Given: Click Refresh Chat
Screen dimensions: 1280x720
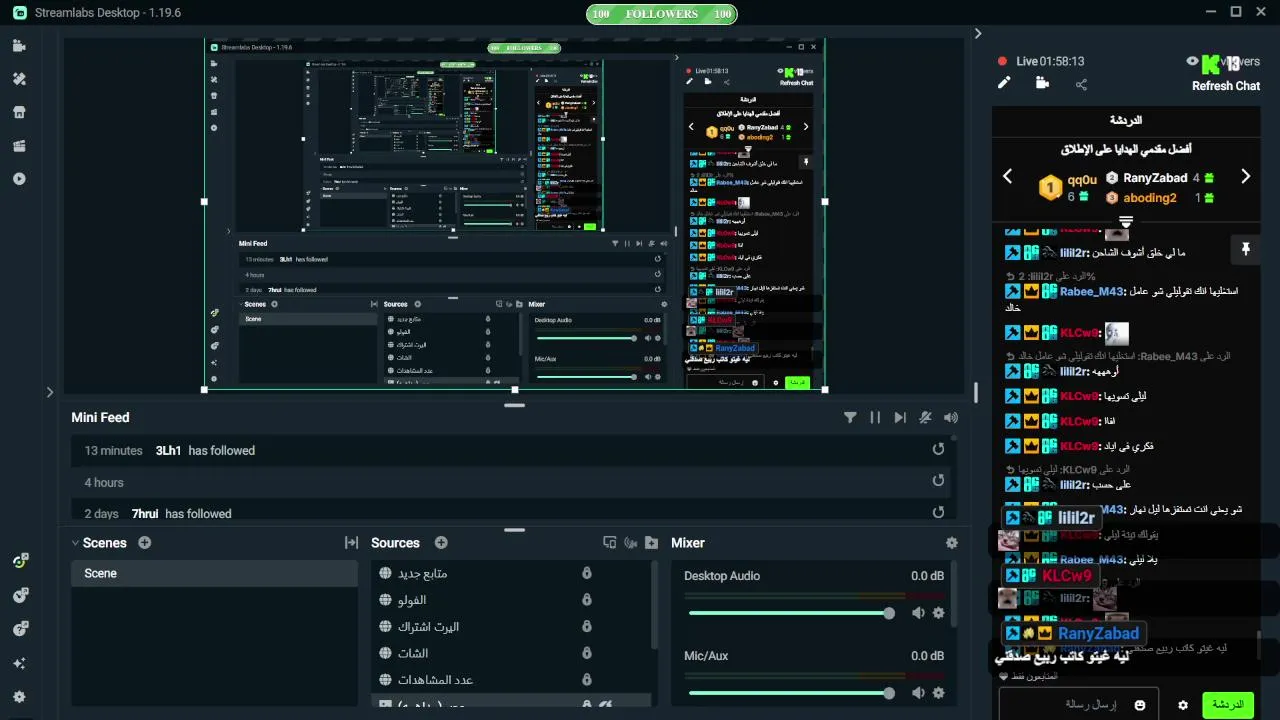Looking at the screenshot, I should click(x=1225, y=86).
